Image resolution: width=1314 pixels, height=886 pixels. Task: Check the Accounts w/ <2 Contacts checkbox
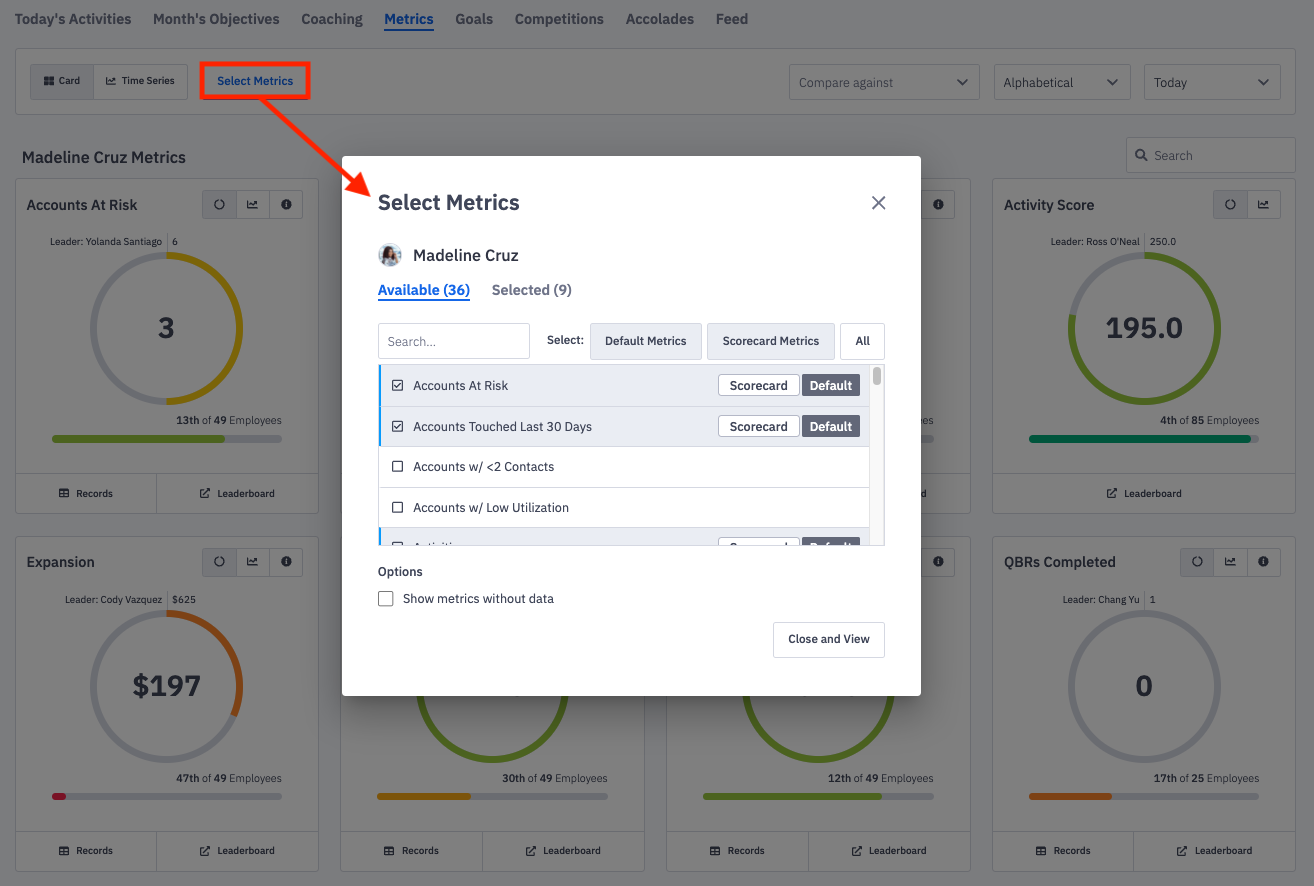[x=397, y=467]
